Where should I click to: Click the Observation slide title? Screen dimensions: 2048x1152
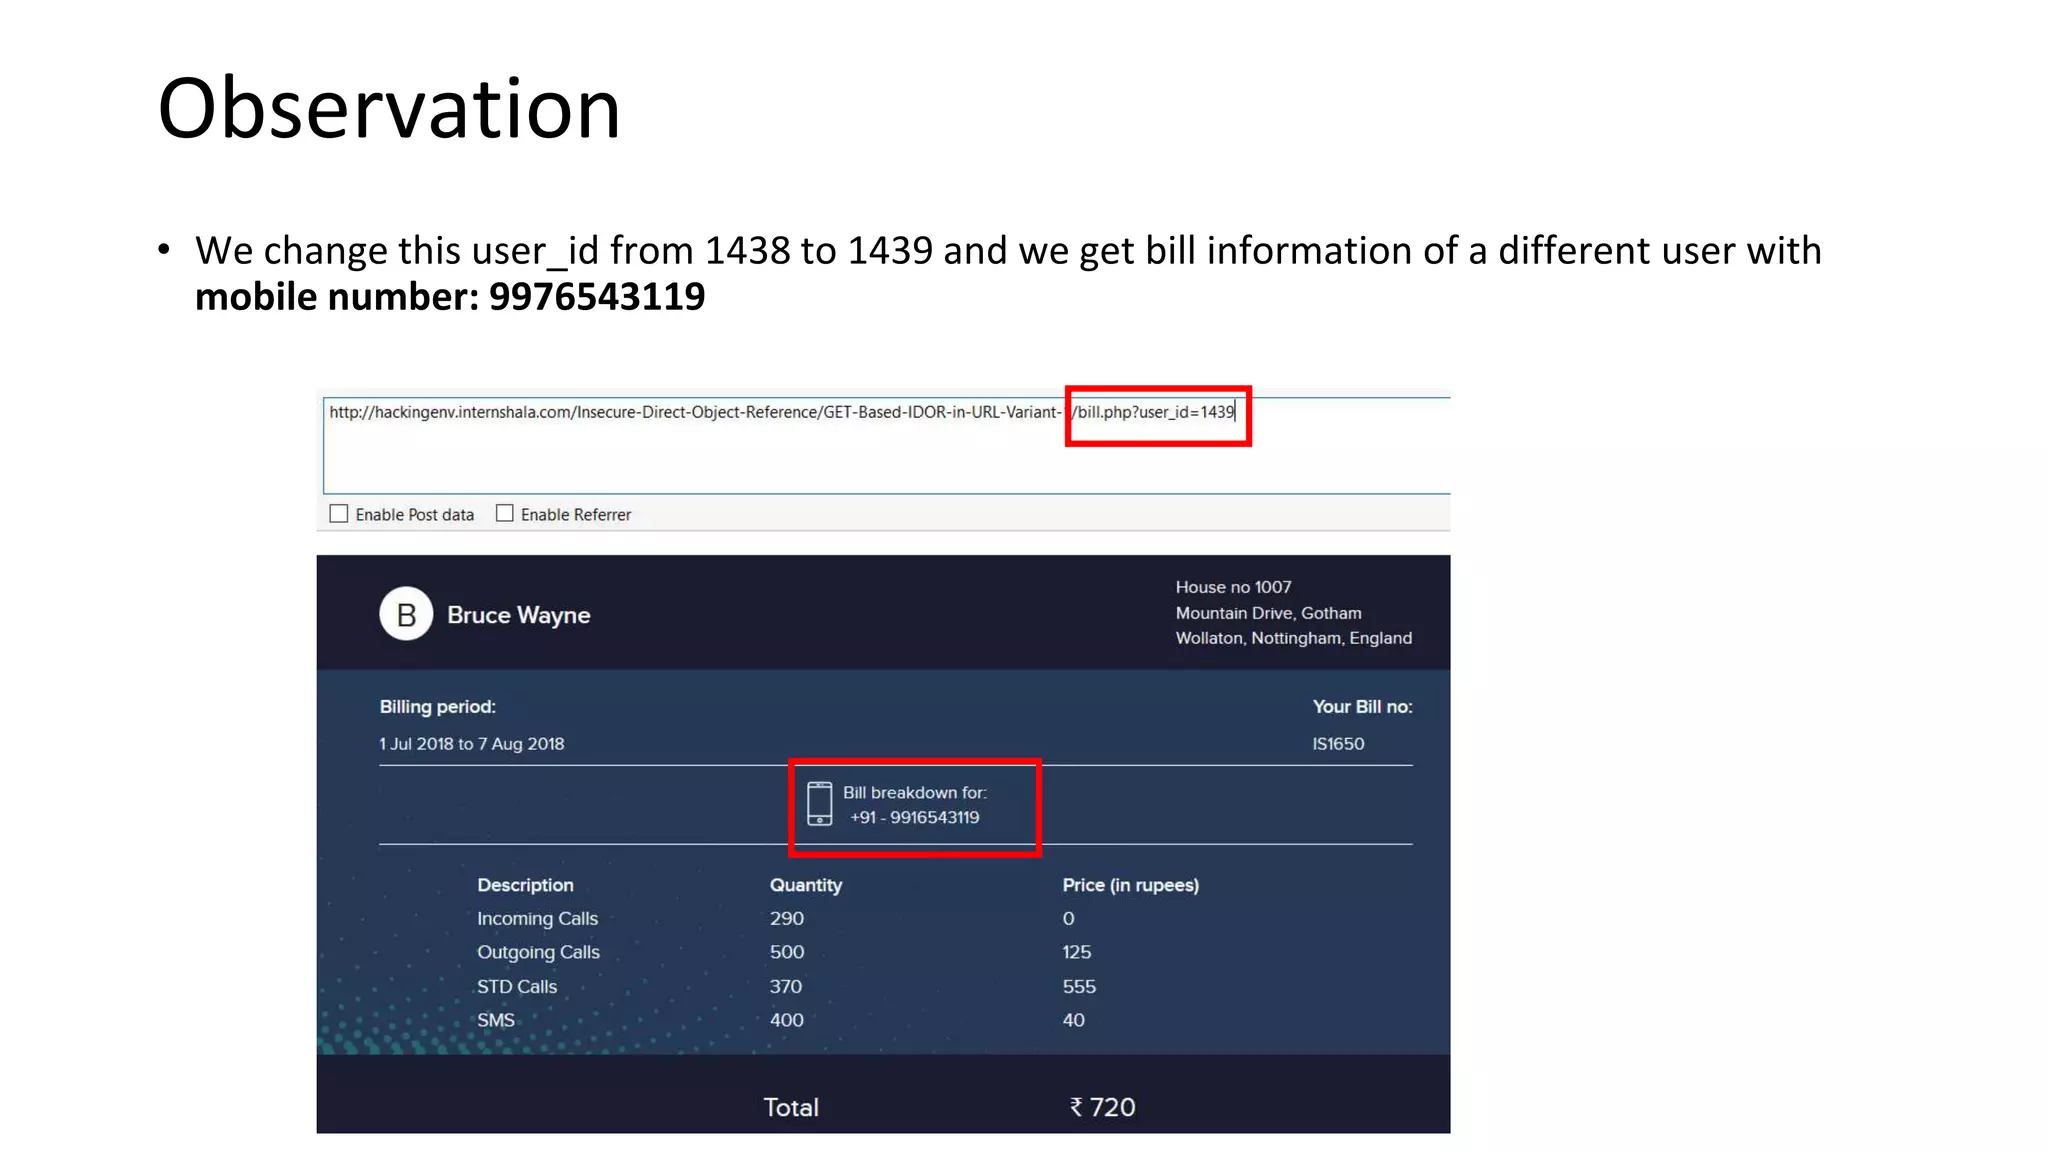coord(389,108)
